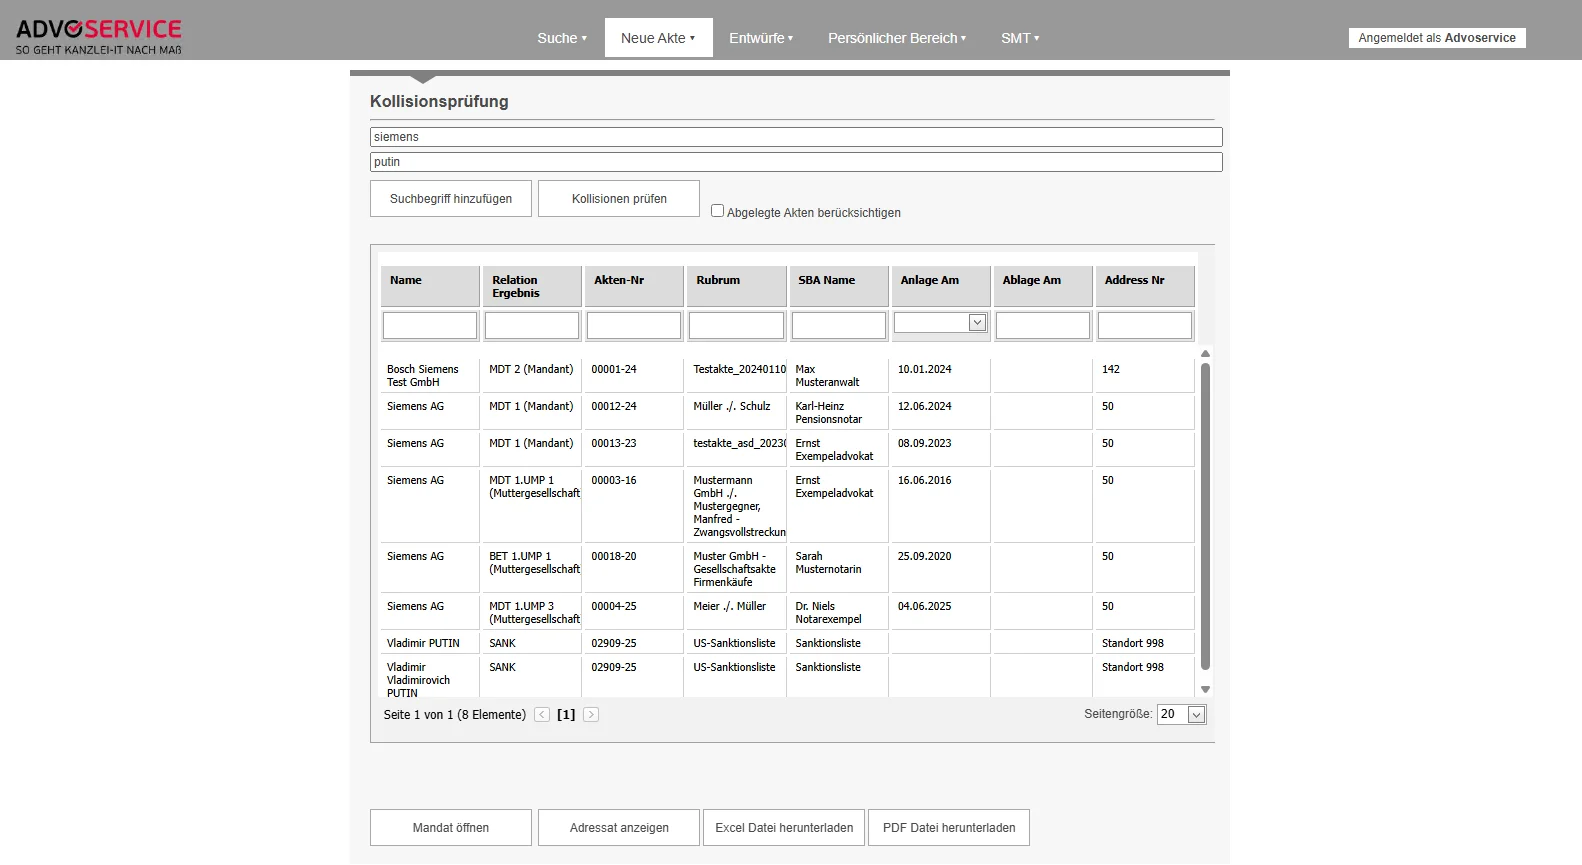
Task: Enable Abgelegte Akten berücksichtigen checkbox
Action: 717,211
